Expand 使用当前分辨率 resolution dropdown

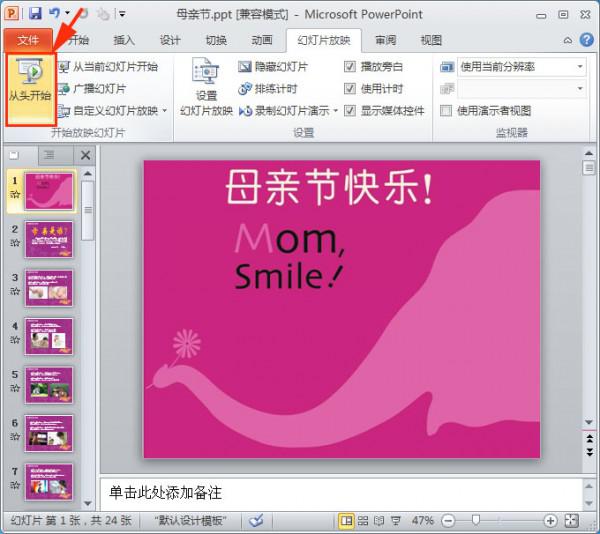(580, 67)
